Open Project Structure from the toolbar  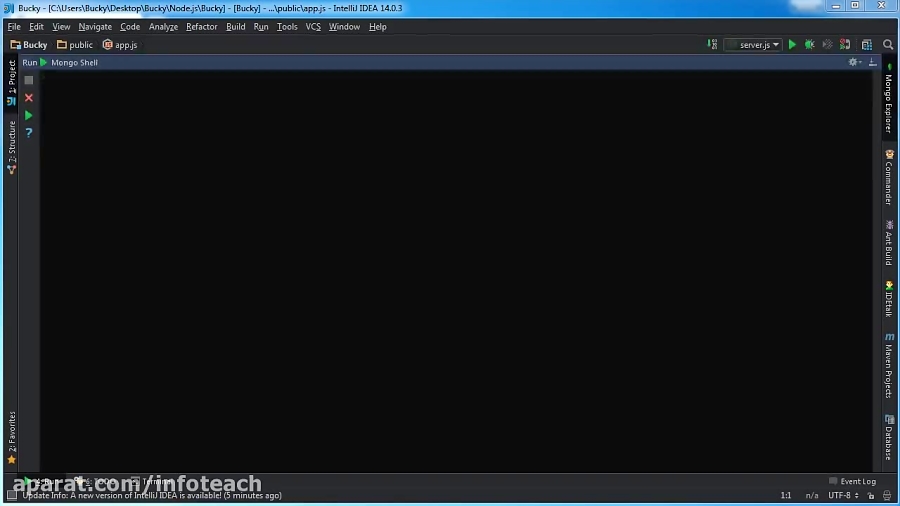pos(867,45)
